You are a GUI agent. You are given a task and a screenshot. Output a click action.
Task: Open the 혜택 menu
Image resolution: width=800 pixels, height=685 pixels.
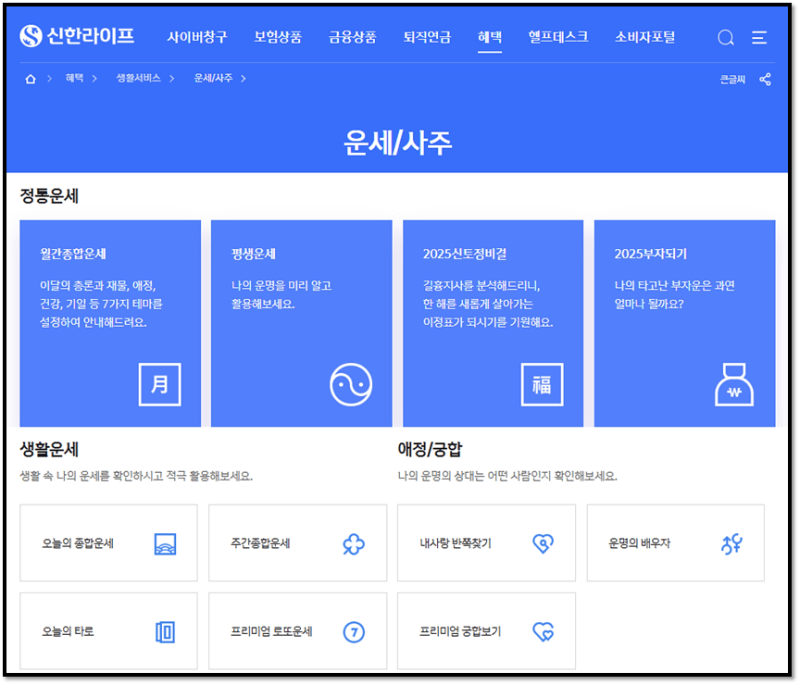click(490, 37)
